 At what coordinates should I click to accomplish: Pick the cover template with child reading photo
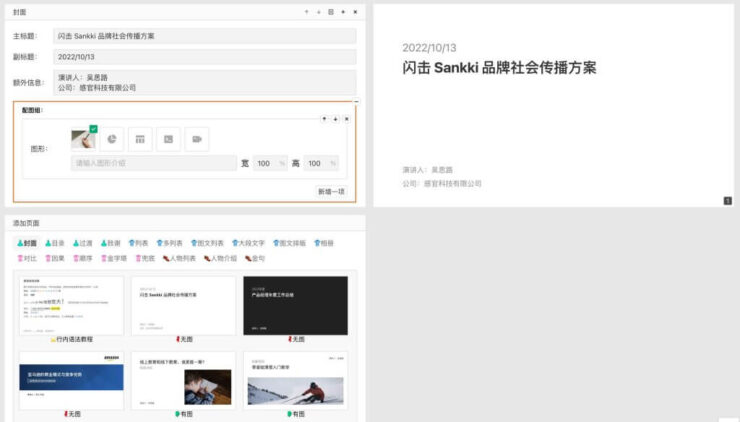point(183,380)
